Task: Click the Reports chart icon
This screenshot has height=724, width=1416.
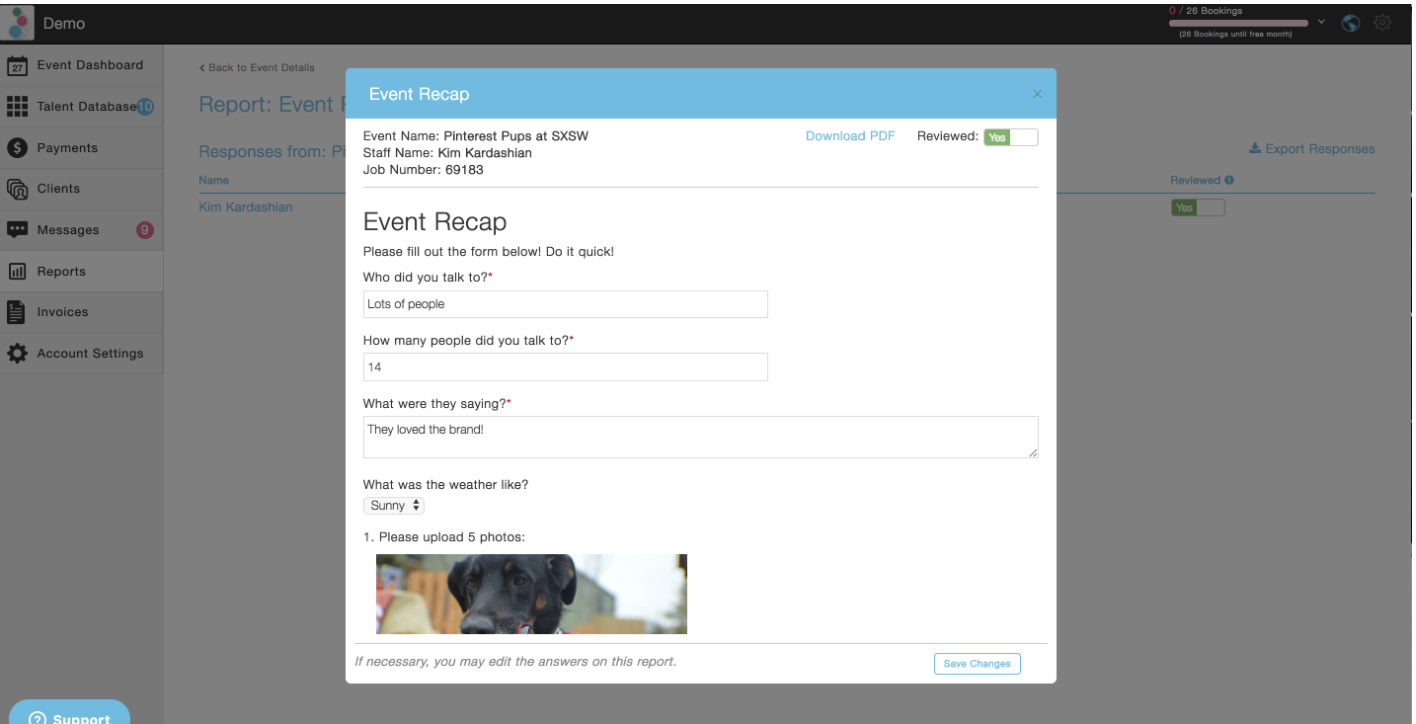Action: pyautogui.click(x=17, y=271)
